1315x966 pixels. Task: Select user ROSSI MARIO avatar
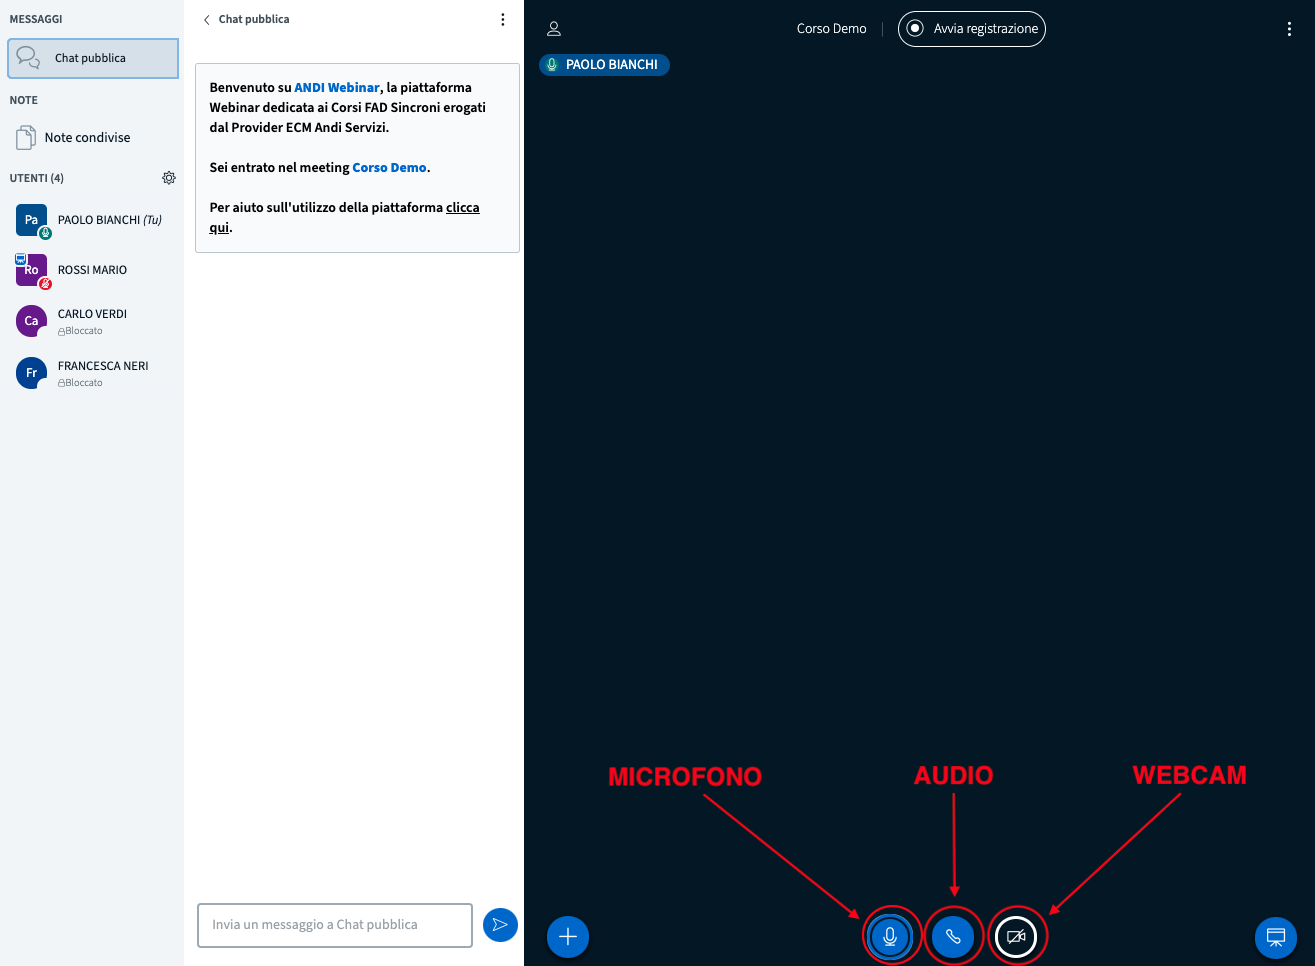point(31,270)
